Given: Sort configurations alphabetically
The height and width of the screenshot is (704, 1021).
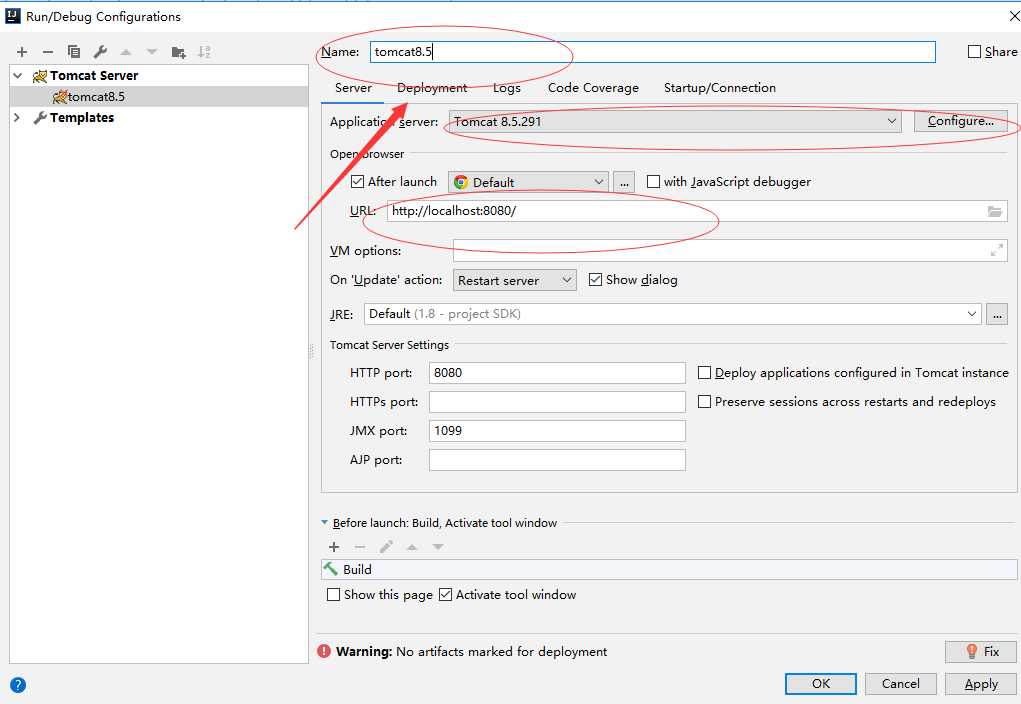Looking at the screenshot, I should click(204, 52).
